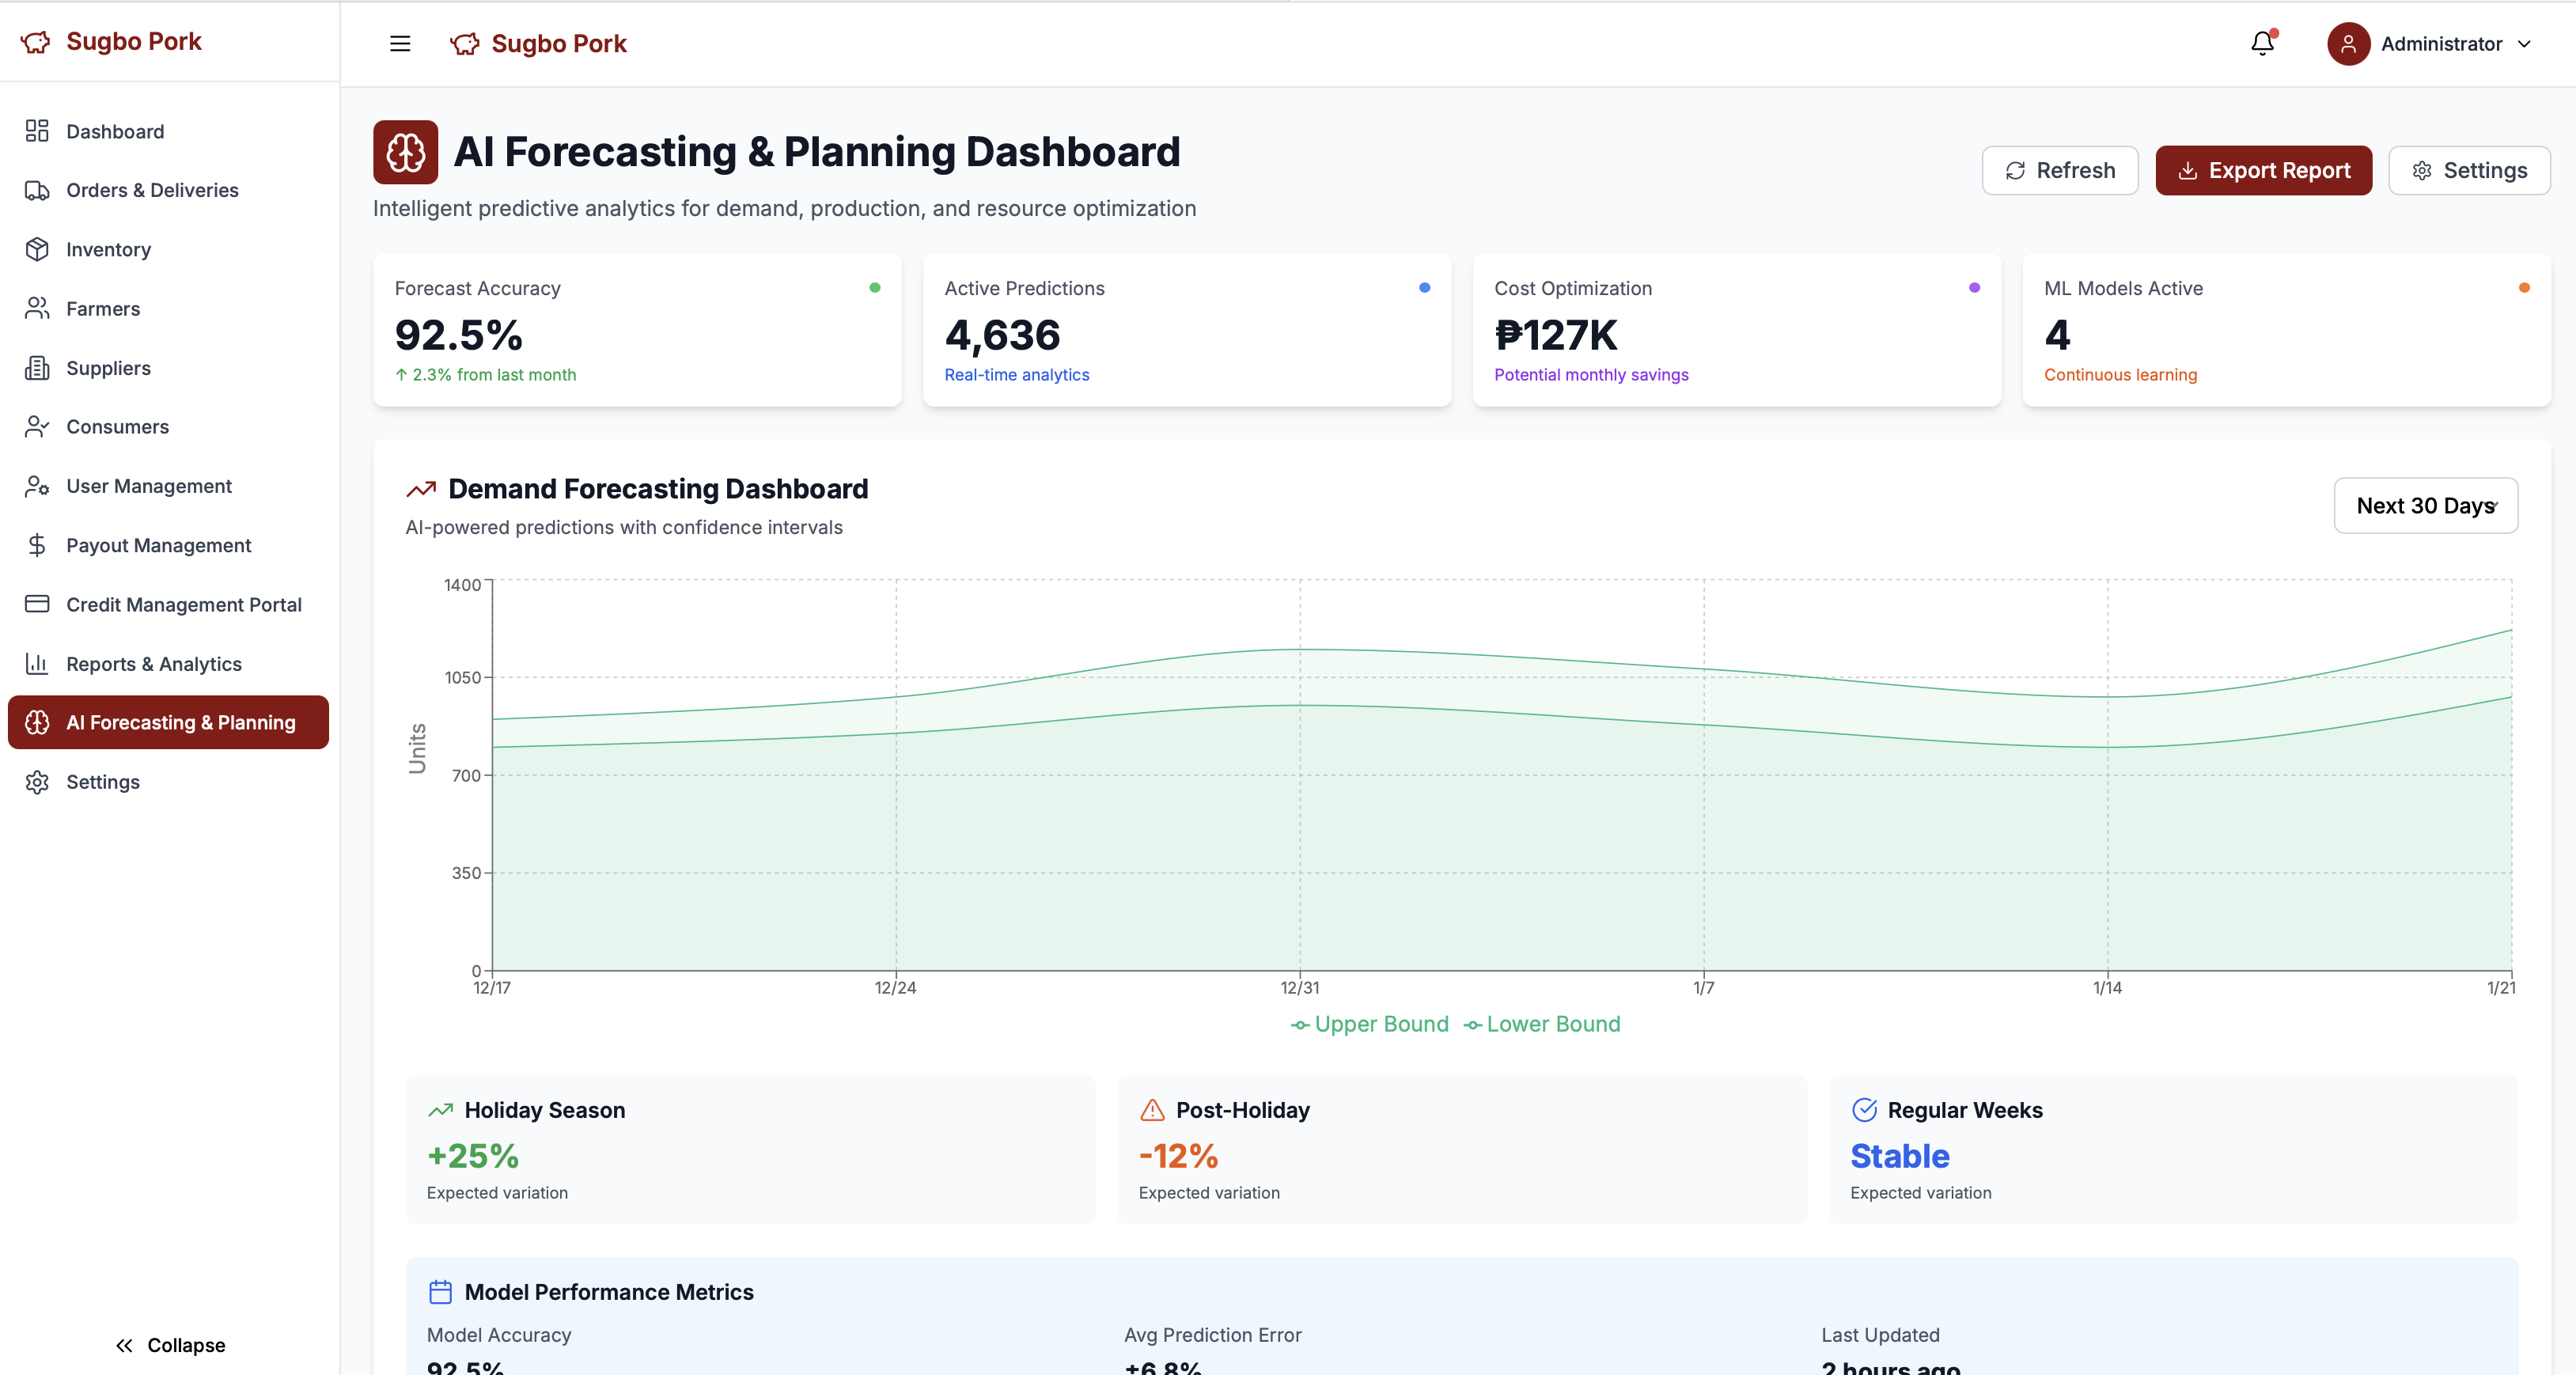Open User Management in sidebar
Screen dimensions: 2576x1375
click(x=149, y=486)
